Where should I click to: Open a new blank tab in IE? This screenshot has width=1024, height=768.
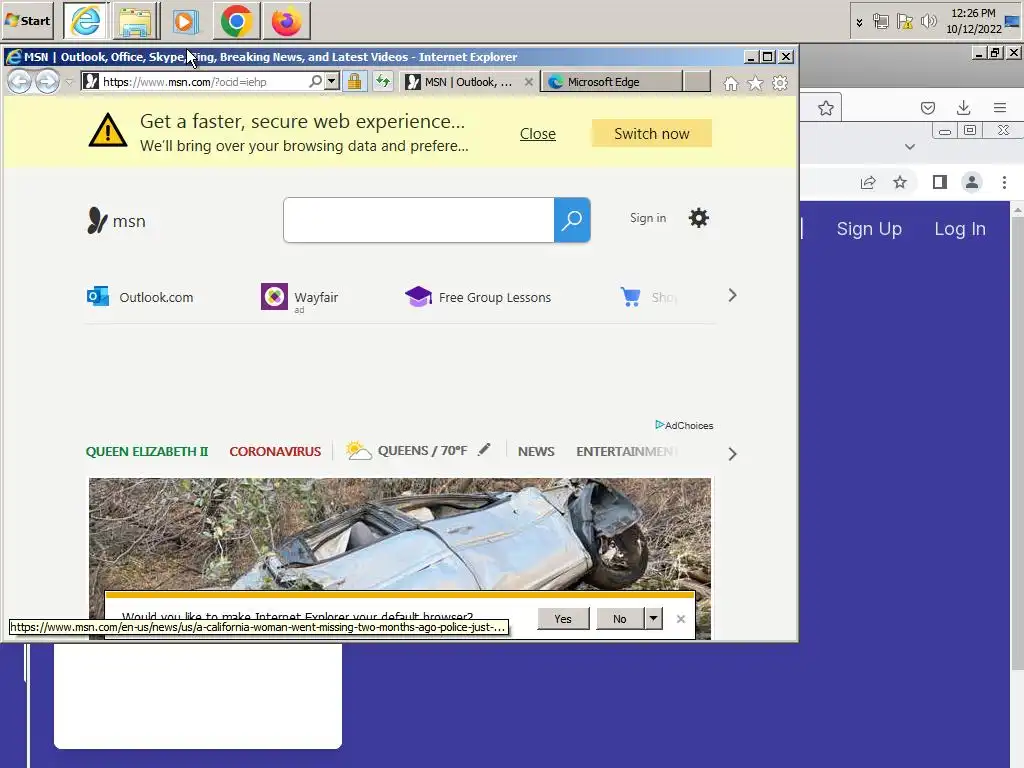coord(697,82)
